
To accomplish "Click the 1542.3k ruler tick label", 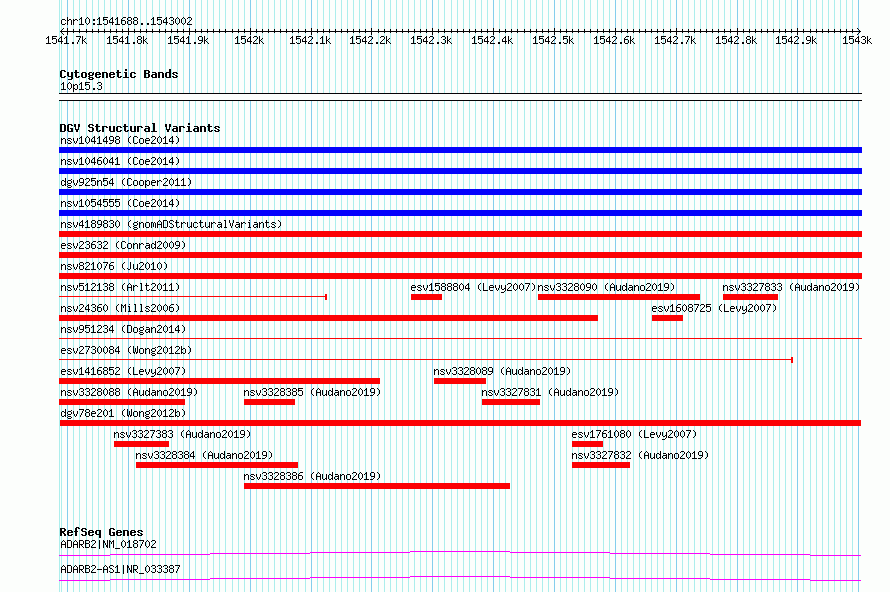I will coord(431,40).
